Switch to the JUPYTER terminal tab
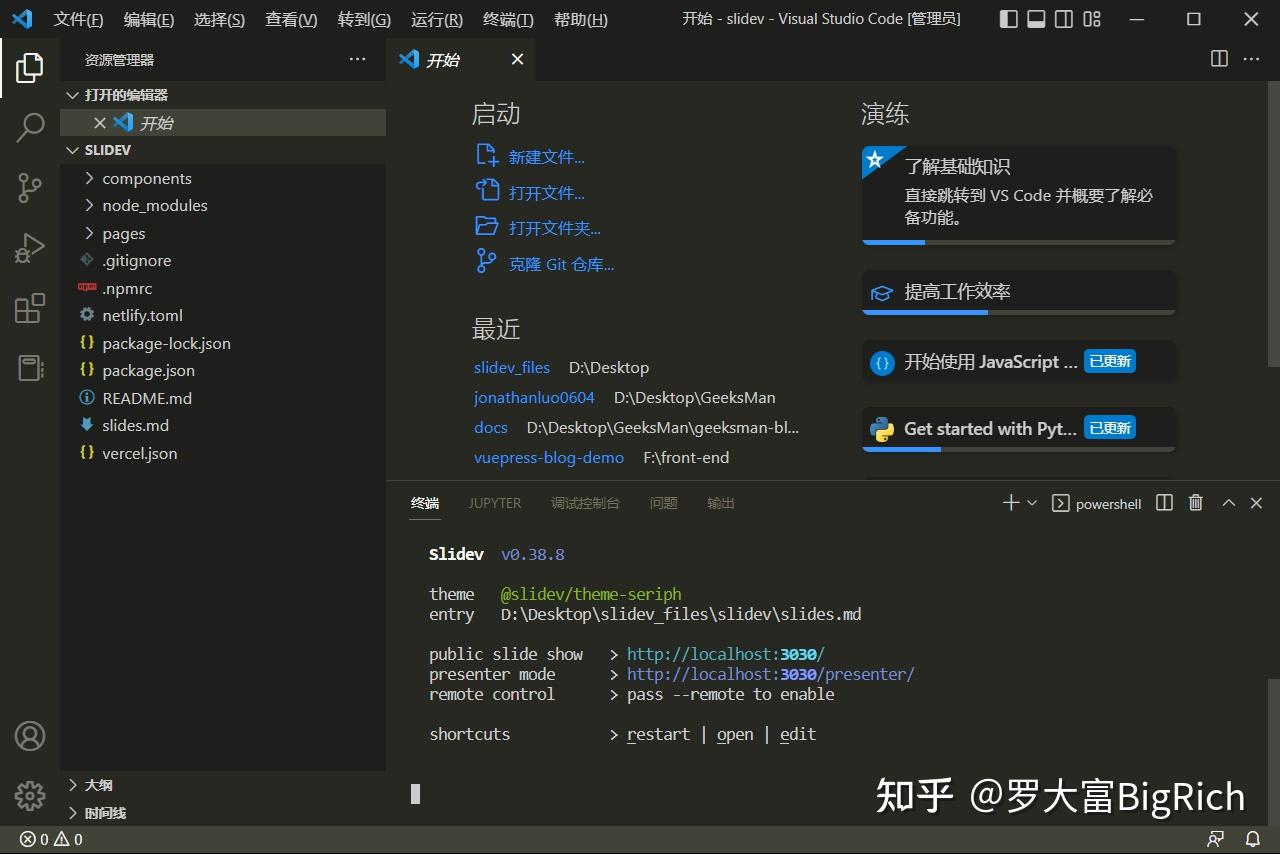This screenshot has height=854, width=1280. point(494,503)
